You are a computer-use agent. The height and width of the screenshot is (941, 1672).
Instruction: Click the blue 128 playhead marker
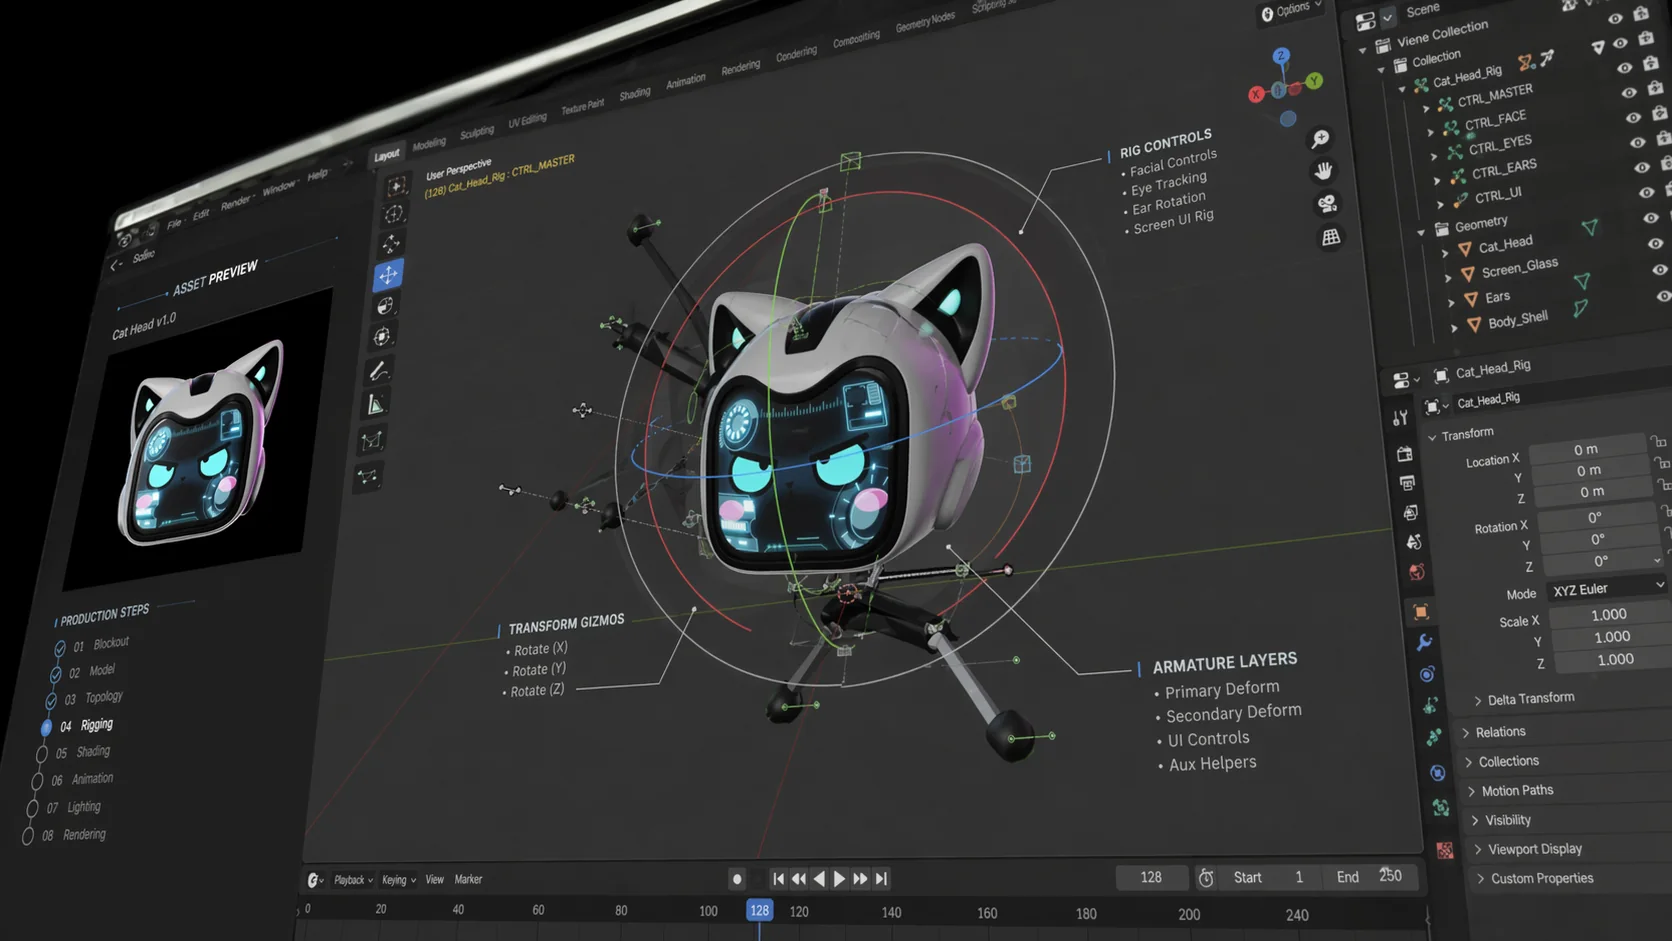(x=759, y=910)
